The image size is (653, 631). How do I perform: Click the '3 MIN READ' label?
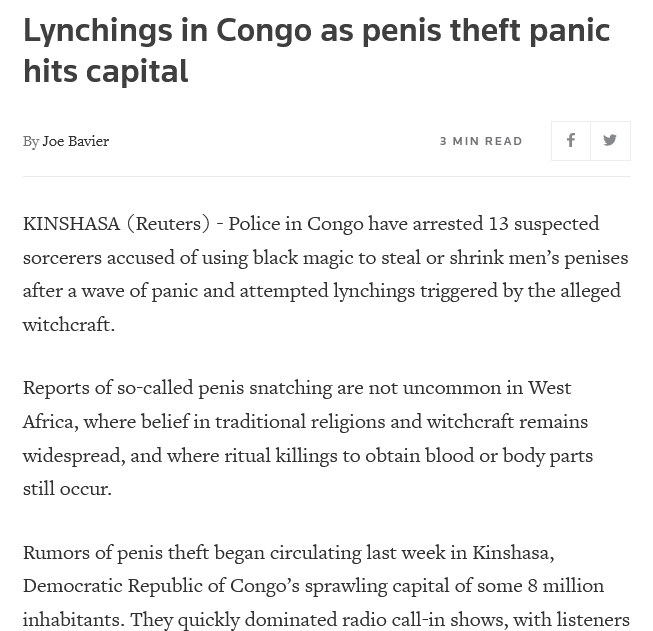tap(481, 141)
